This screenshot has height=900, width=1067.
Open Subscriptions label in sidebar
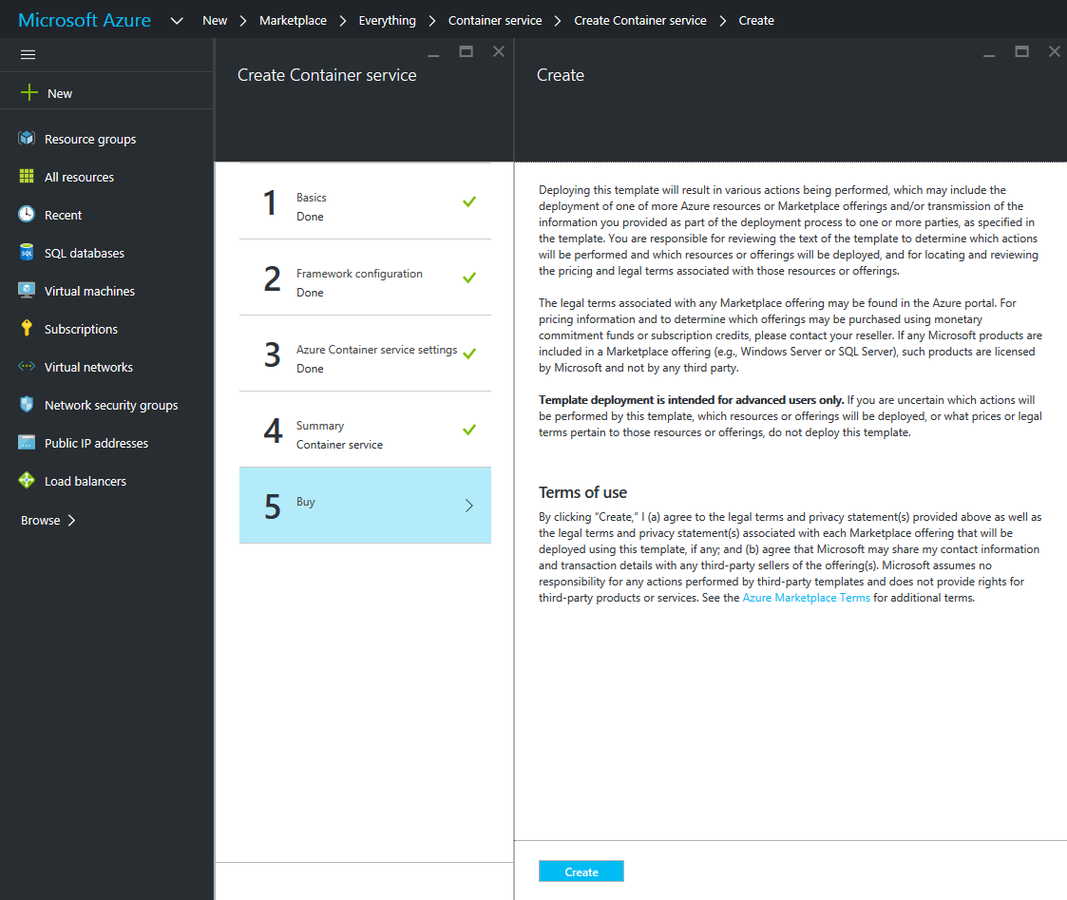(x=81, y=329)
